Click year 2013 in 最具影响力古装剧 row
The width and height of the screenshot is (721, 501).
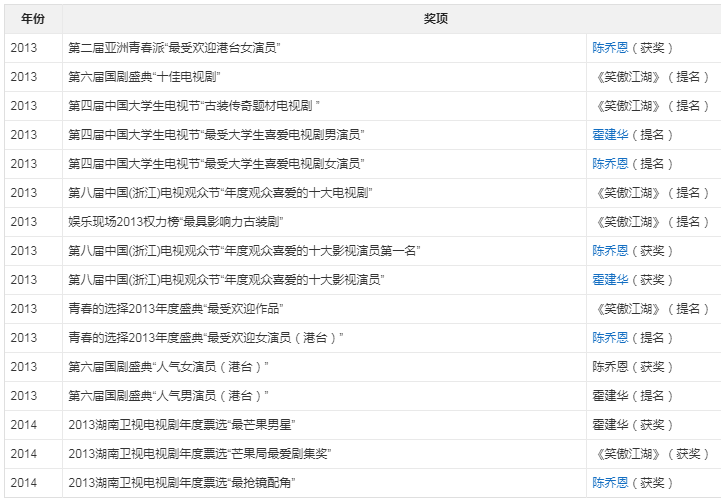(x=23, y=222)
